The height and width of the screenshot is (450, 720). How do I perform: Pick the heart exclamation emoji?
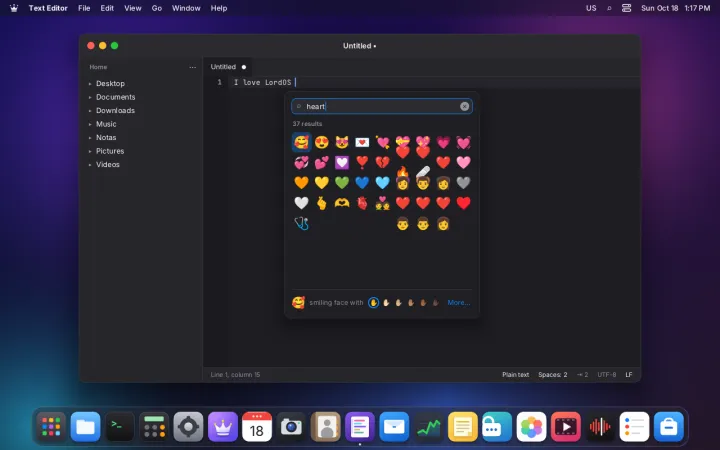tap(362, 163)
